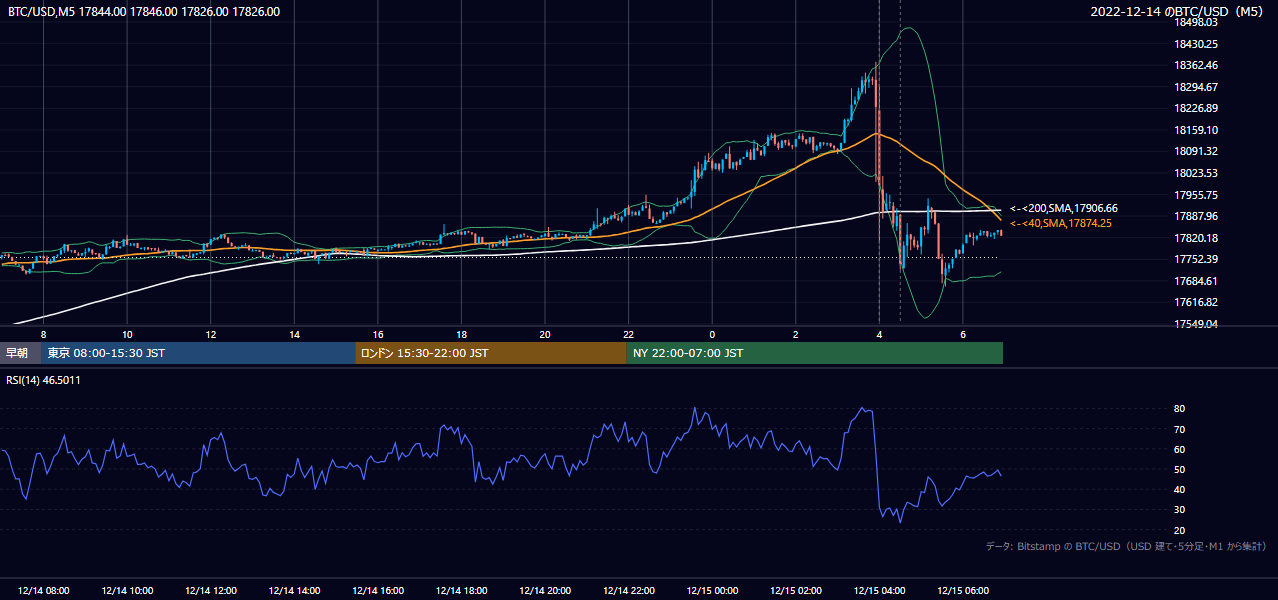Click RSI axis level 70

(1180, 429)
